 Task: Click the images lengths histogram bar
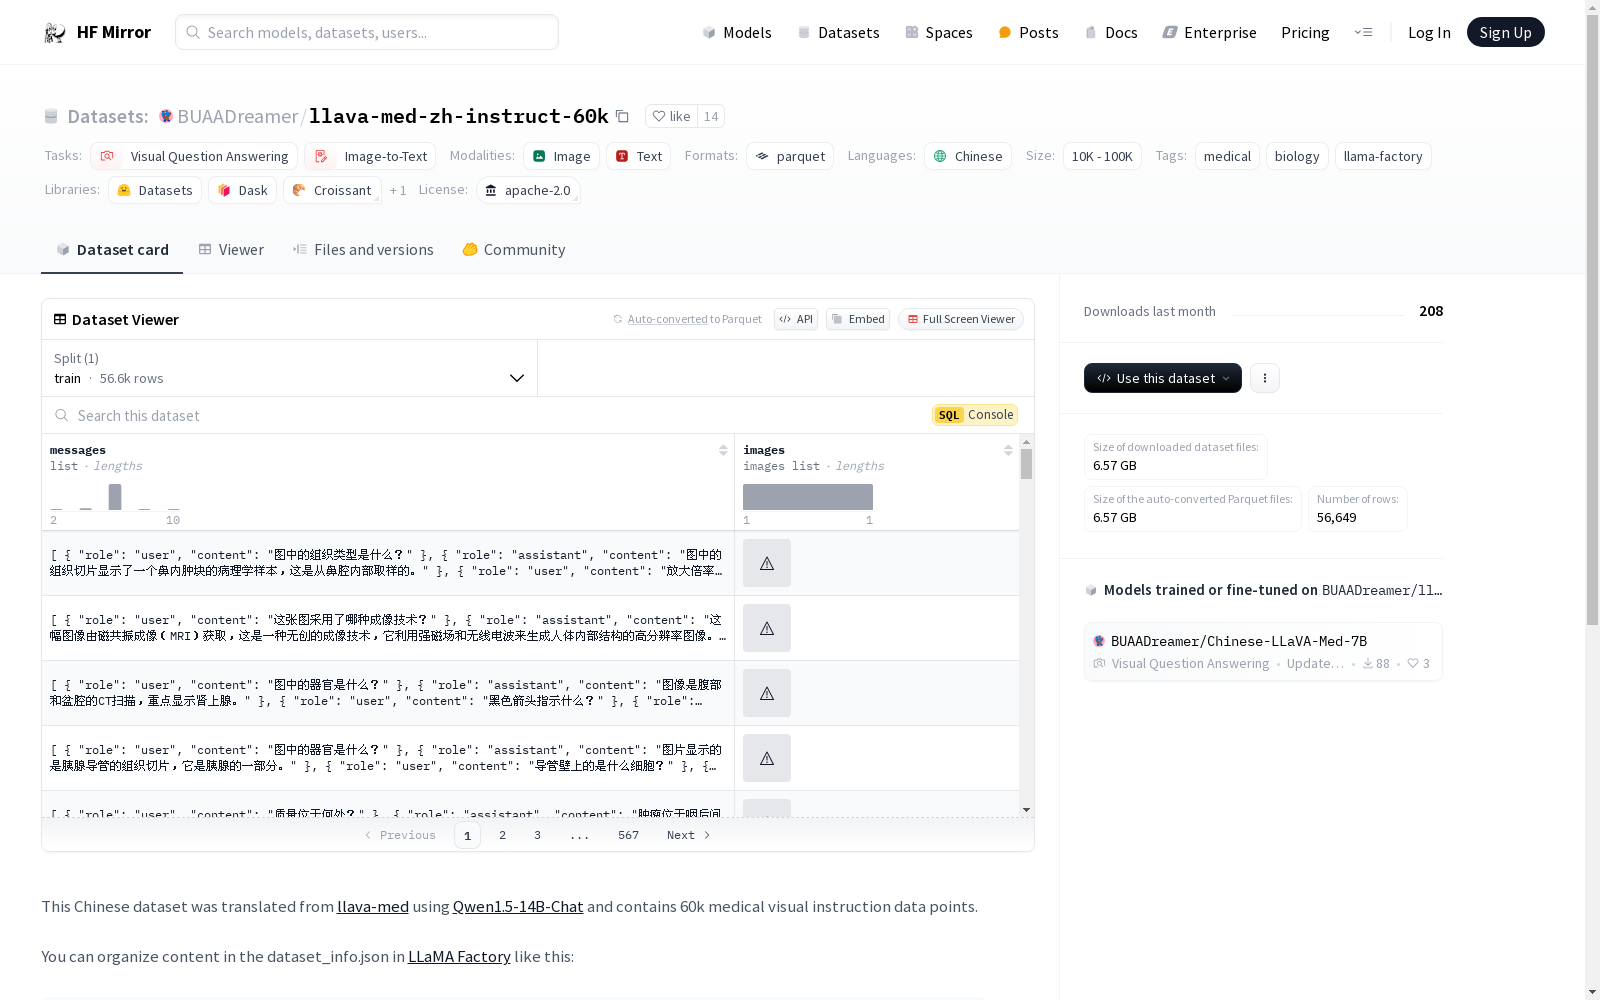pos(808,497)
